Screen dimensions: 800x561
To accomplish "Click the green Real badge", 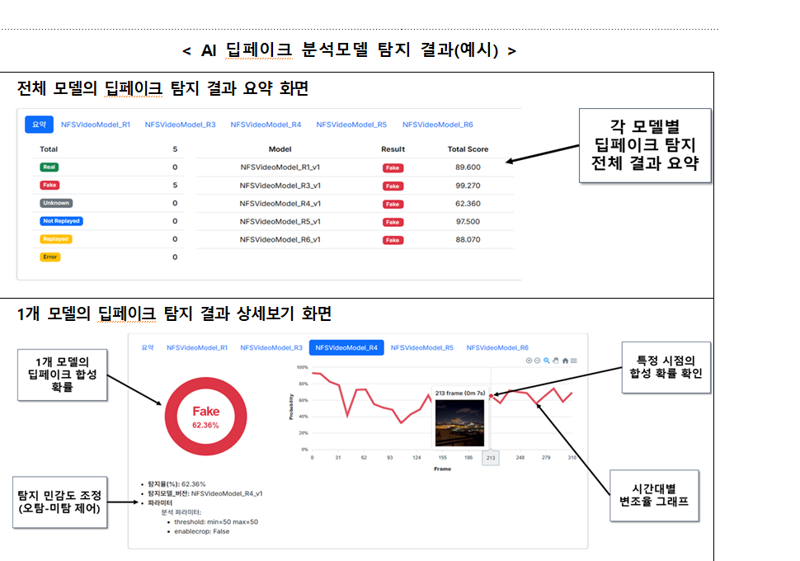I will [49, 167].
